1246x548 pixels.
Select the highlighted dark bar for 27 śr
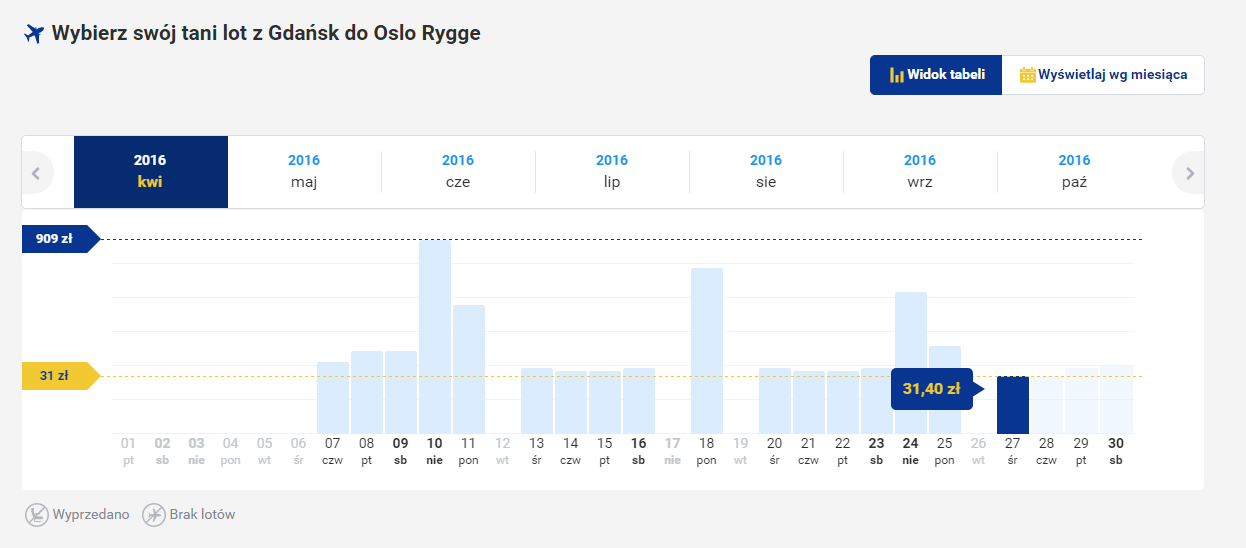coord(1013,405)
